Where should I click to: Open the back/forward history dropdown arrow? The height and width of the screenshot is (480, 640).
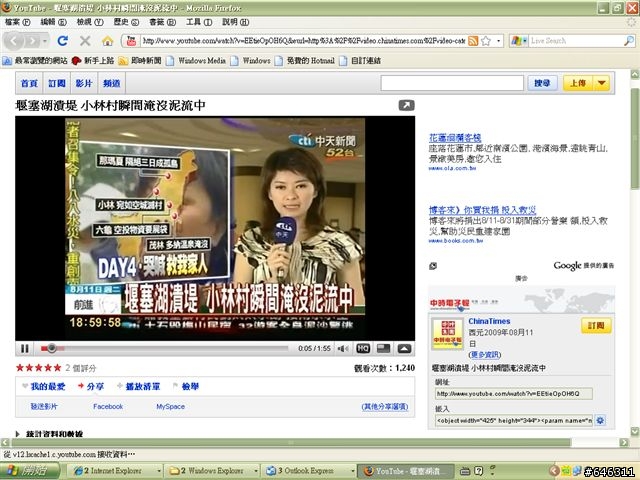[45, 41]
